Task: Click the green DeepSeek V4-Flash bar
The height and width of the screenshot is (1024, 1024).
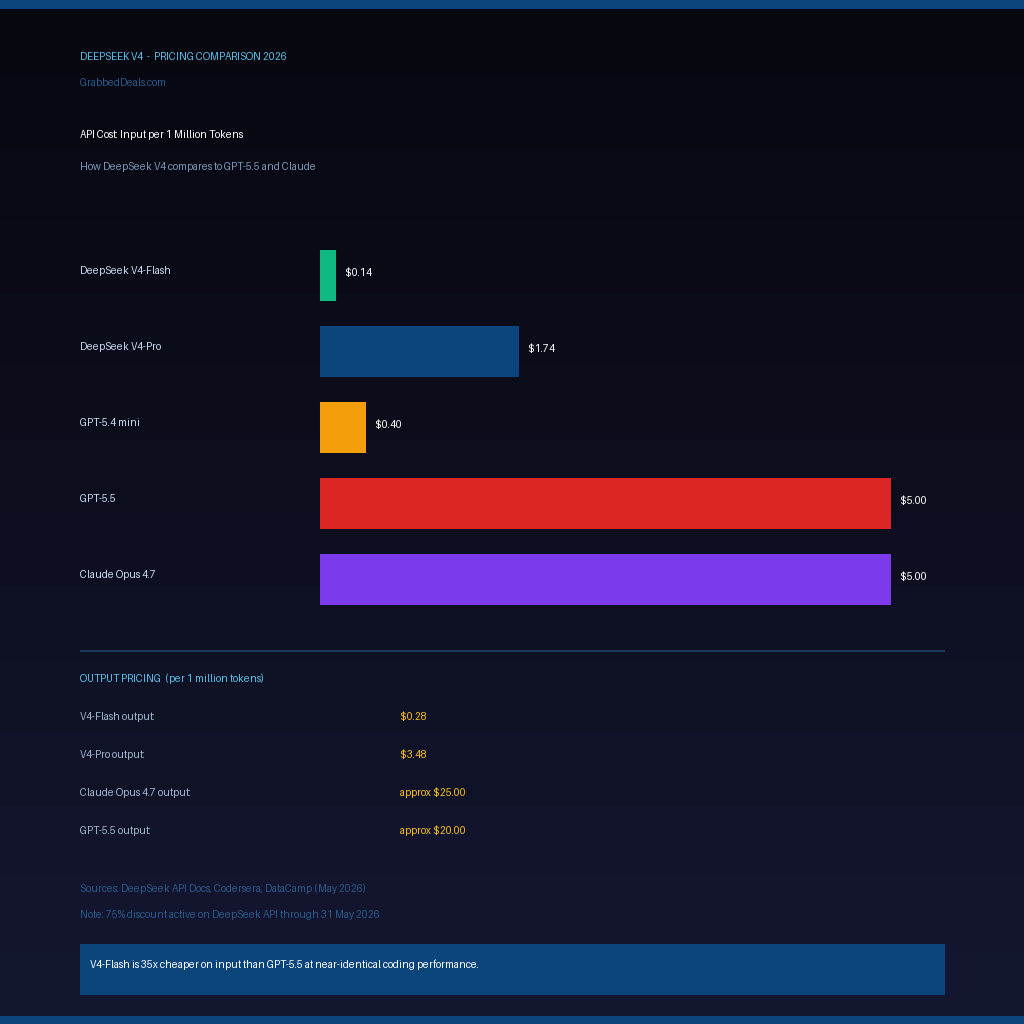Action: (x=328, y=276)
